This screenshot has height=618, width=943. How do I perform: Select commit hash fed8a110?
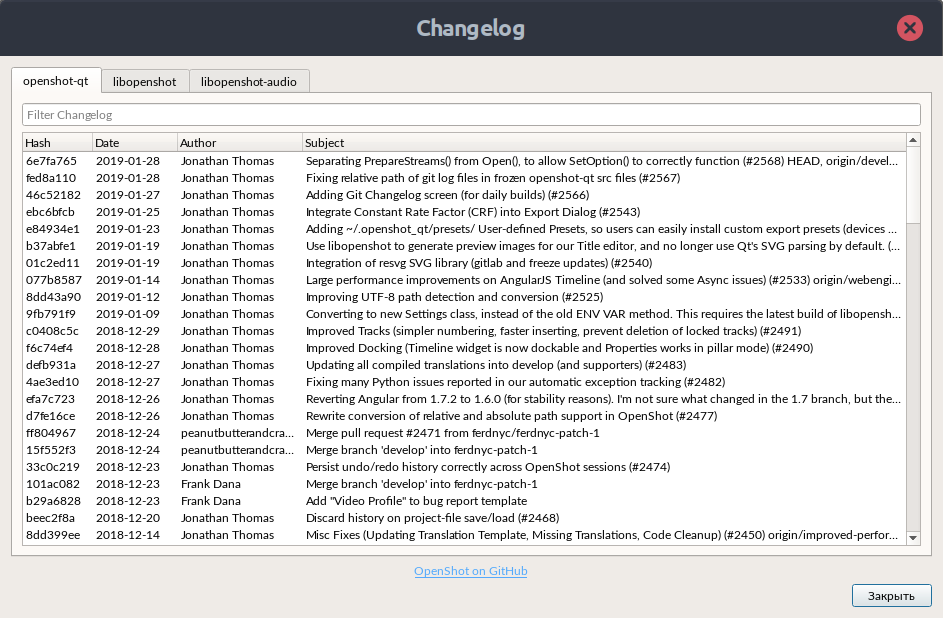(x=51, y=178)
